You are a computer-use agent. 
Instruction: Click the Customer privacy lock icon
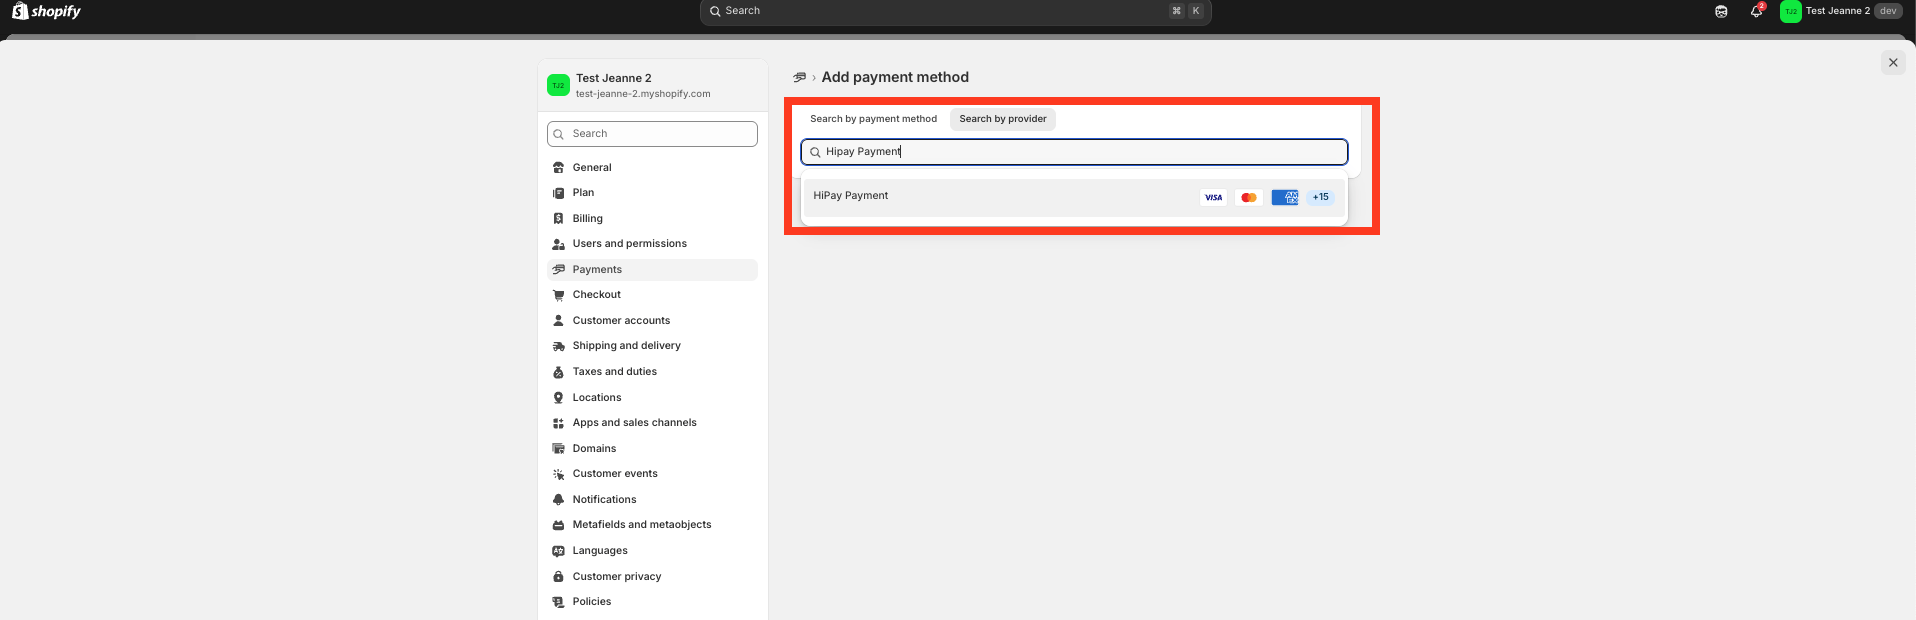click(x=558, y=577)
